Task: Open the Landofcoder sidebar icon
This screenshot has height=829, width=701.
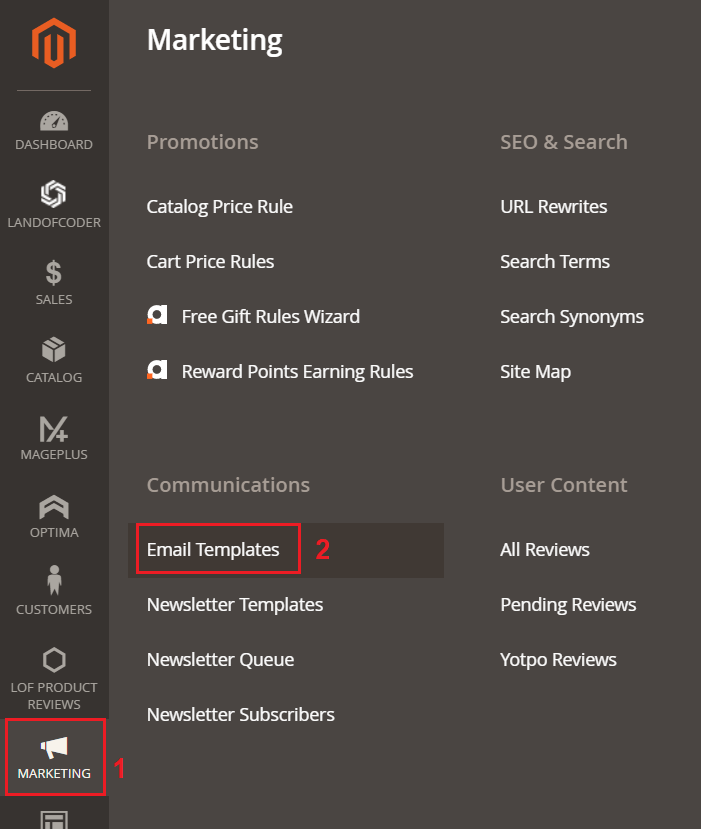Action: pyautogui.click(x=54, y=194)
